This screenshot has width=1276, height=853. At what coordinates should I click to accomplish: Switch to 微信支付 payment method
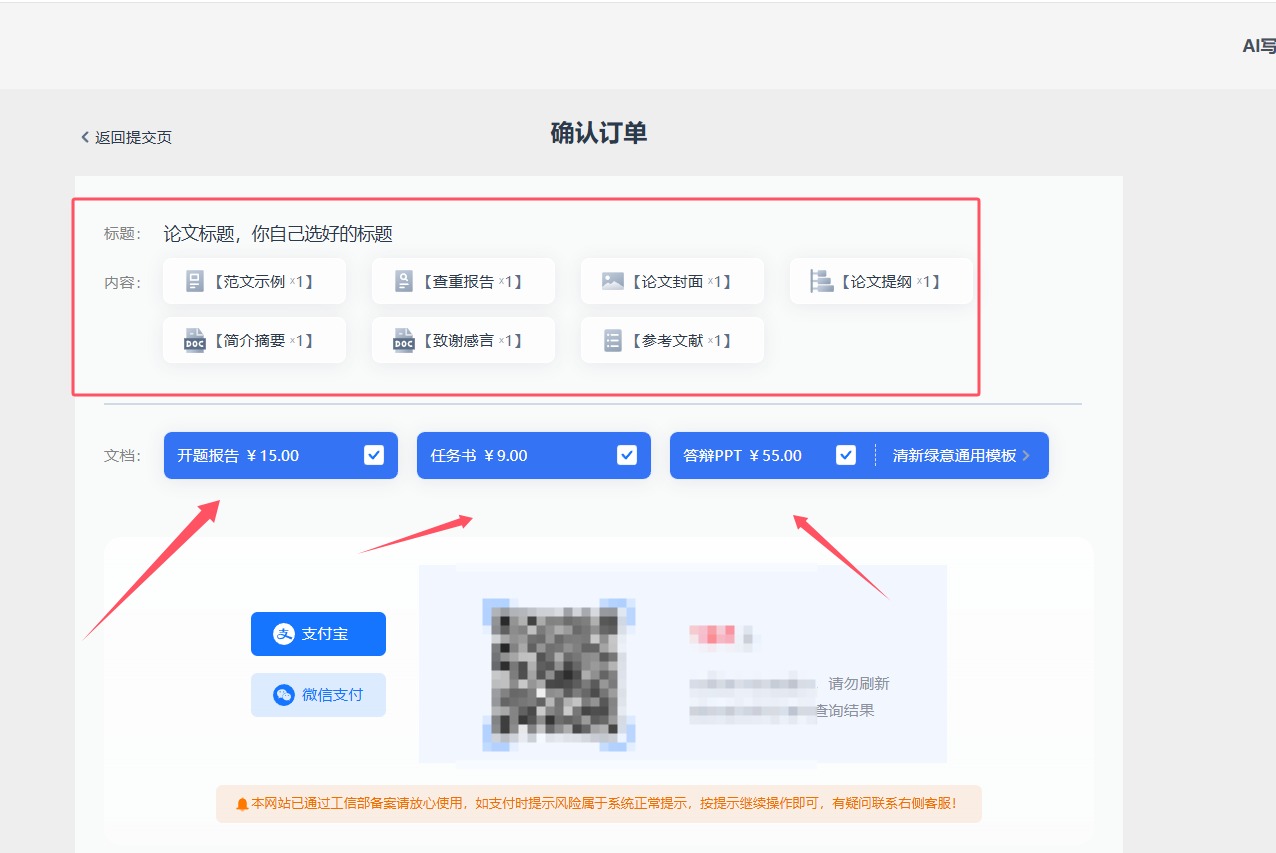[318, 695]
